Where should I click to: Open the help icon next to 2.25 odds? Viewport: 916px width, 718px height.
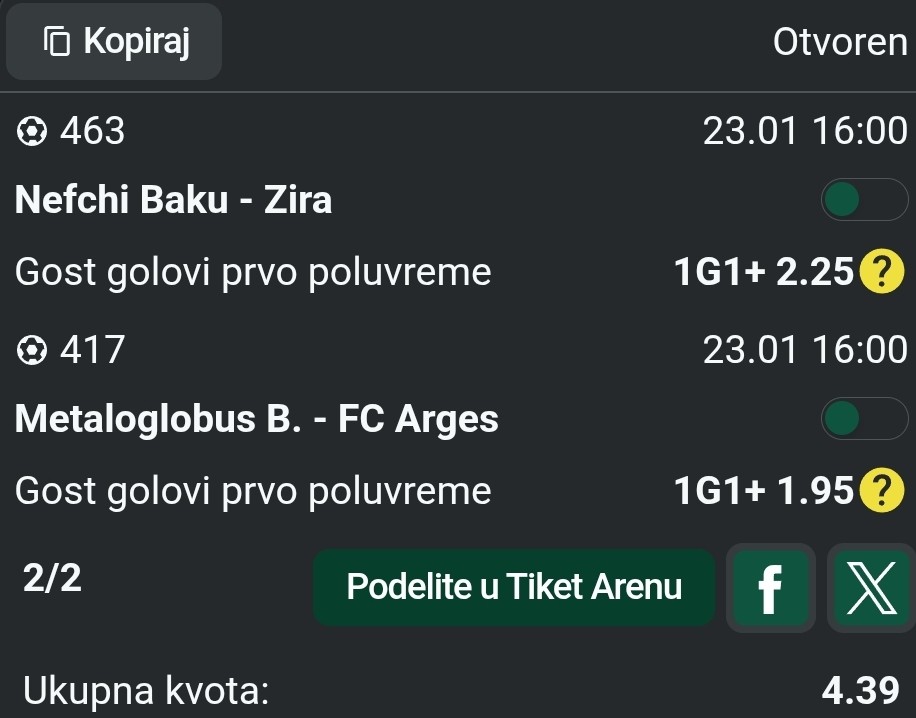click(880, 271)
